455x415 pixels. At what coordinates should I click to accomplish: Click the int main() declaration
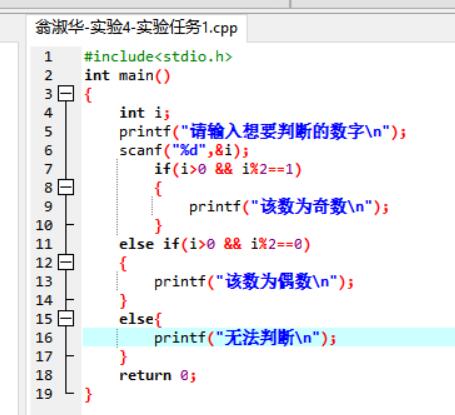tap(127, 76)
